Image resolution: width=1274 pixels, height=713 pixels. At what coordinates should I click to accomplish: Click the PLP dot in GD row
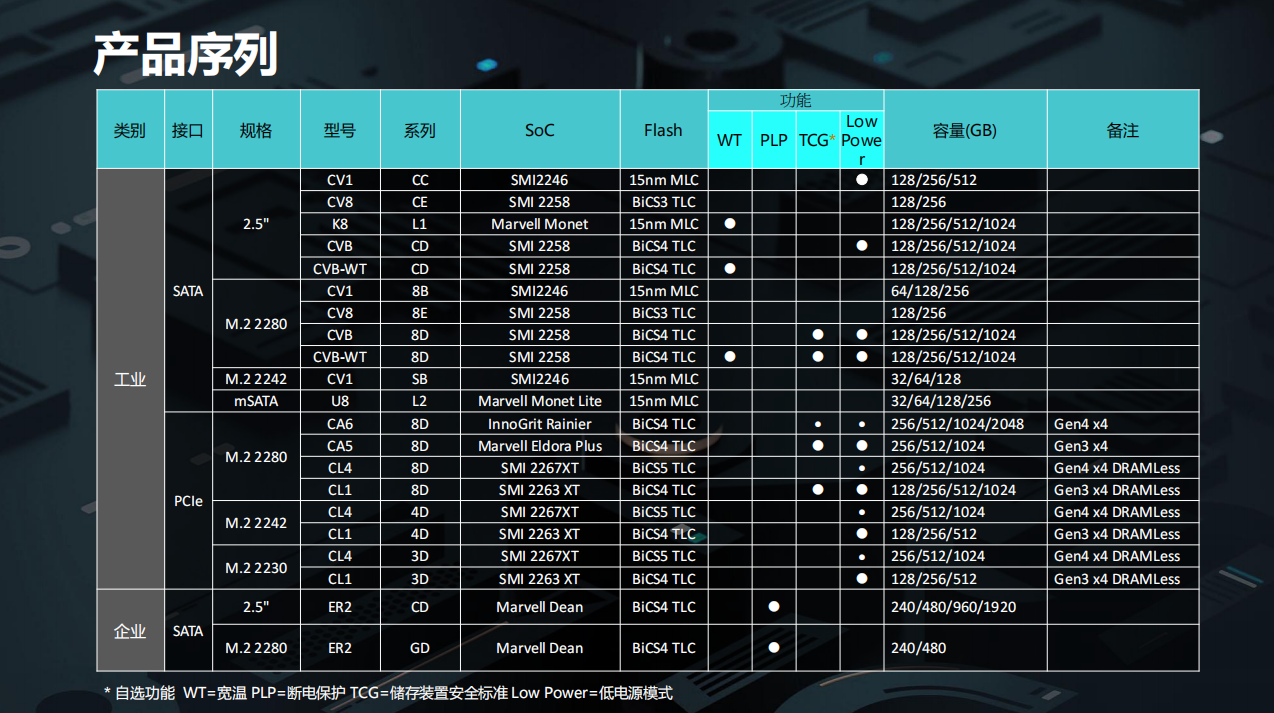coord(774,648)
